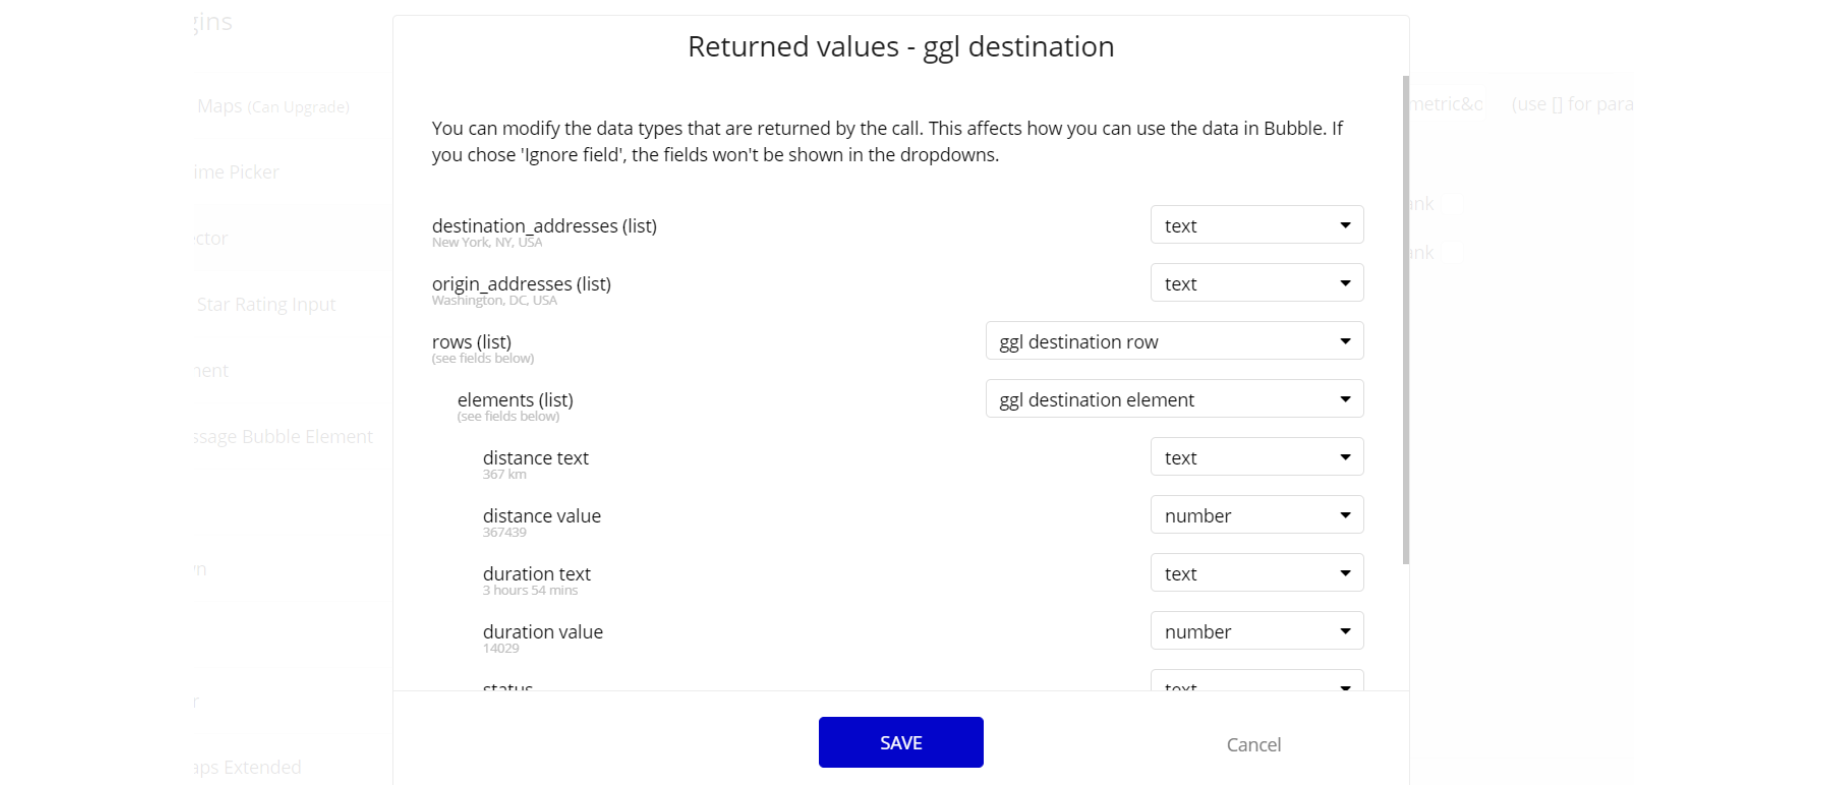Select Star Rating Input plugin

(x=266, y=304)
